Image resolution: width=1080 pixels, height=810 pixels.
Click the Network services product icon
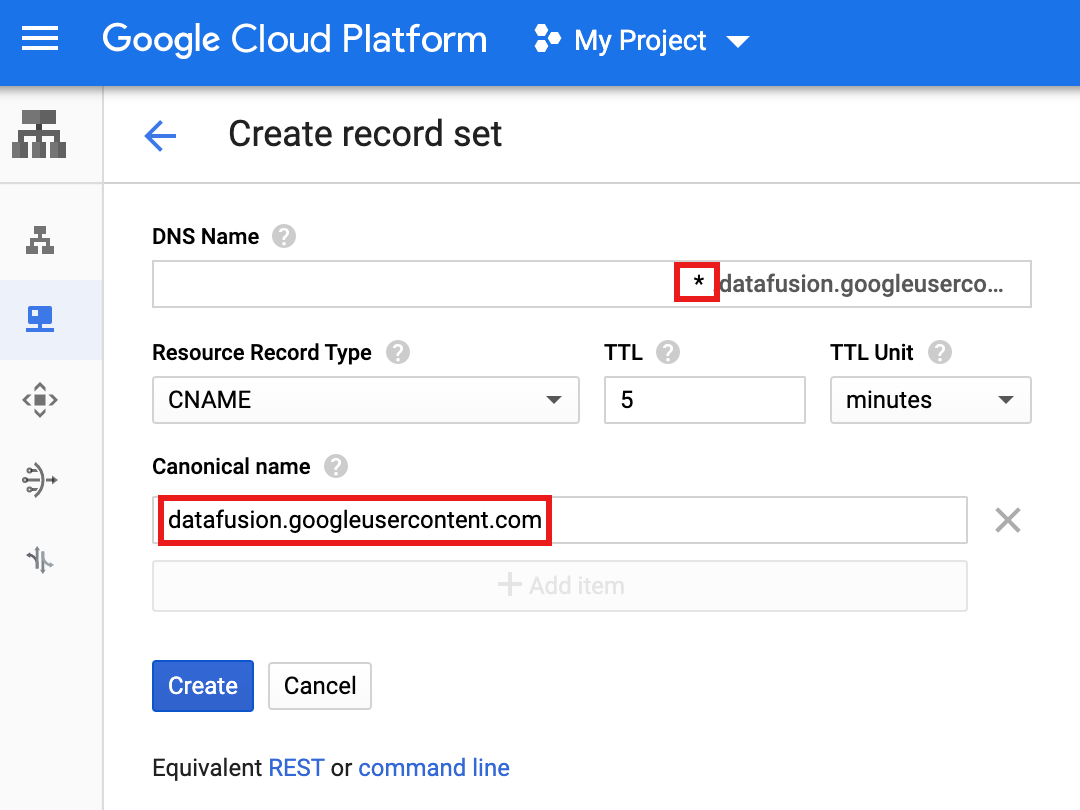coord(40,134)
